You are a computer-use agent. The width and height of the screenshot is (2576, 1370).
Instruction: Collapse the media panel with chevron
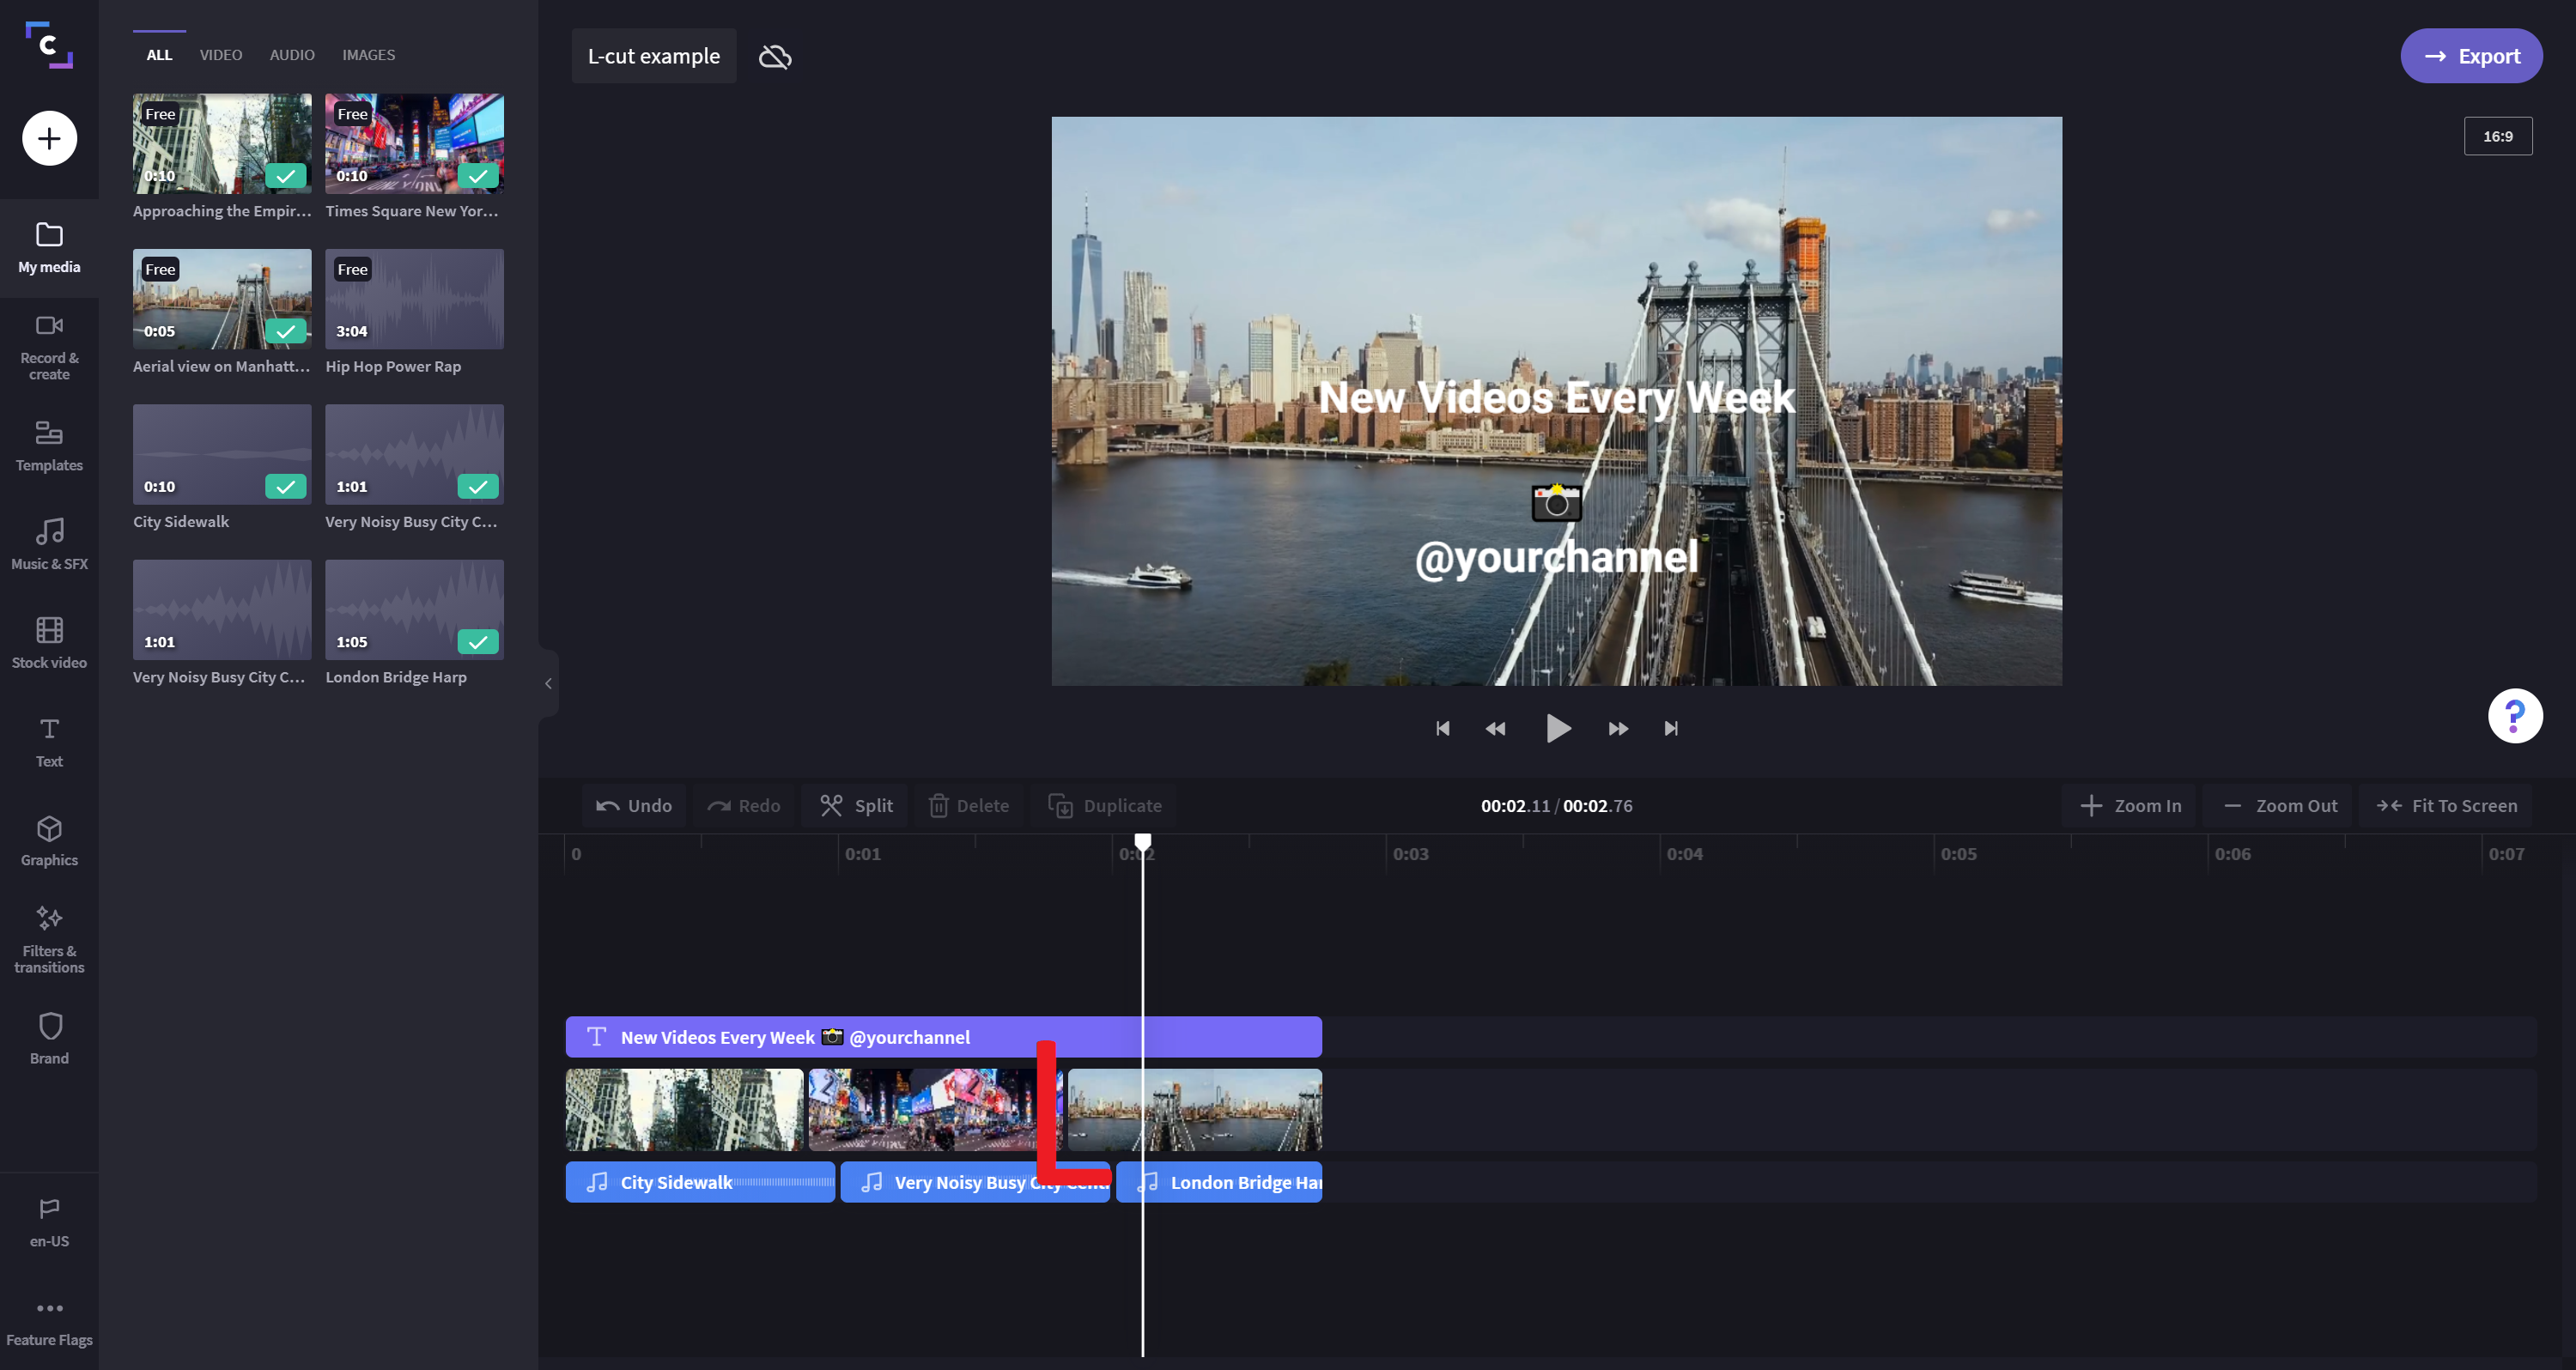(548, 684)
